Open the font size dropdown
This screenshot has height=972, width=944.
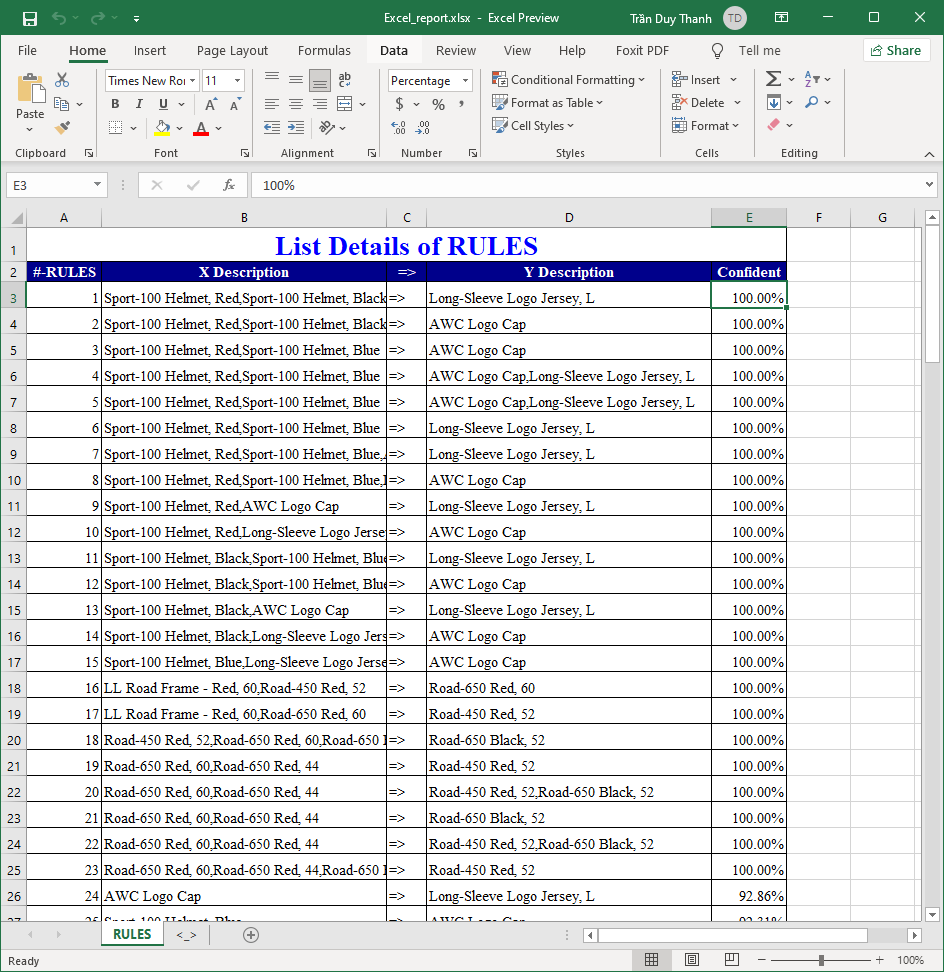(x=237, y=81)
